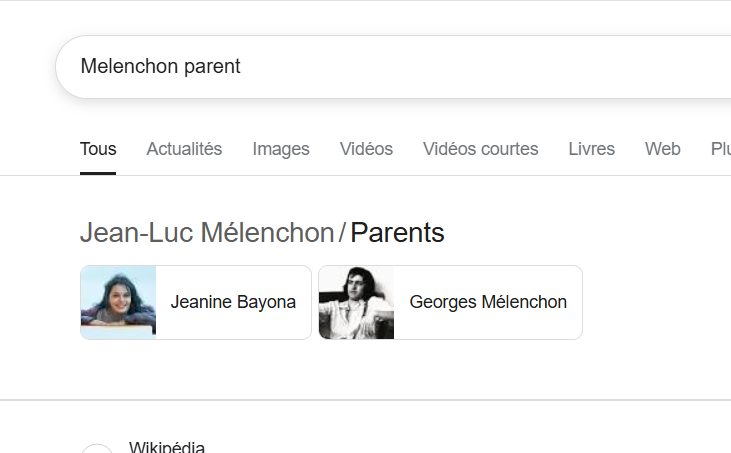Open the Jeanine Bayona name label
The height and width of the screenshot is (453, 731).
(233, 302)
